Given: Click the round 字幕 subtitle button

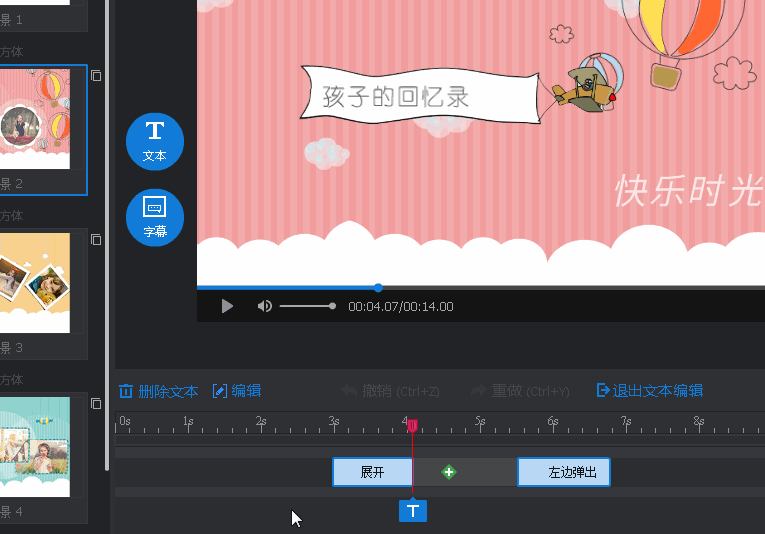Looking at the screenshot, I should click(x=155, y=218).
